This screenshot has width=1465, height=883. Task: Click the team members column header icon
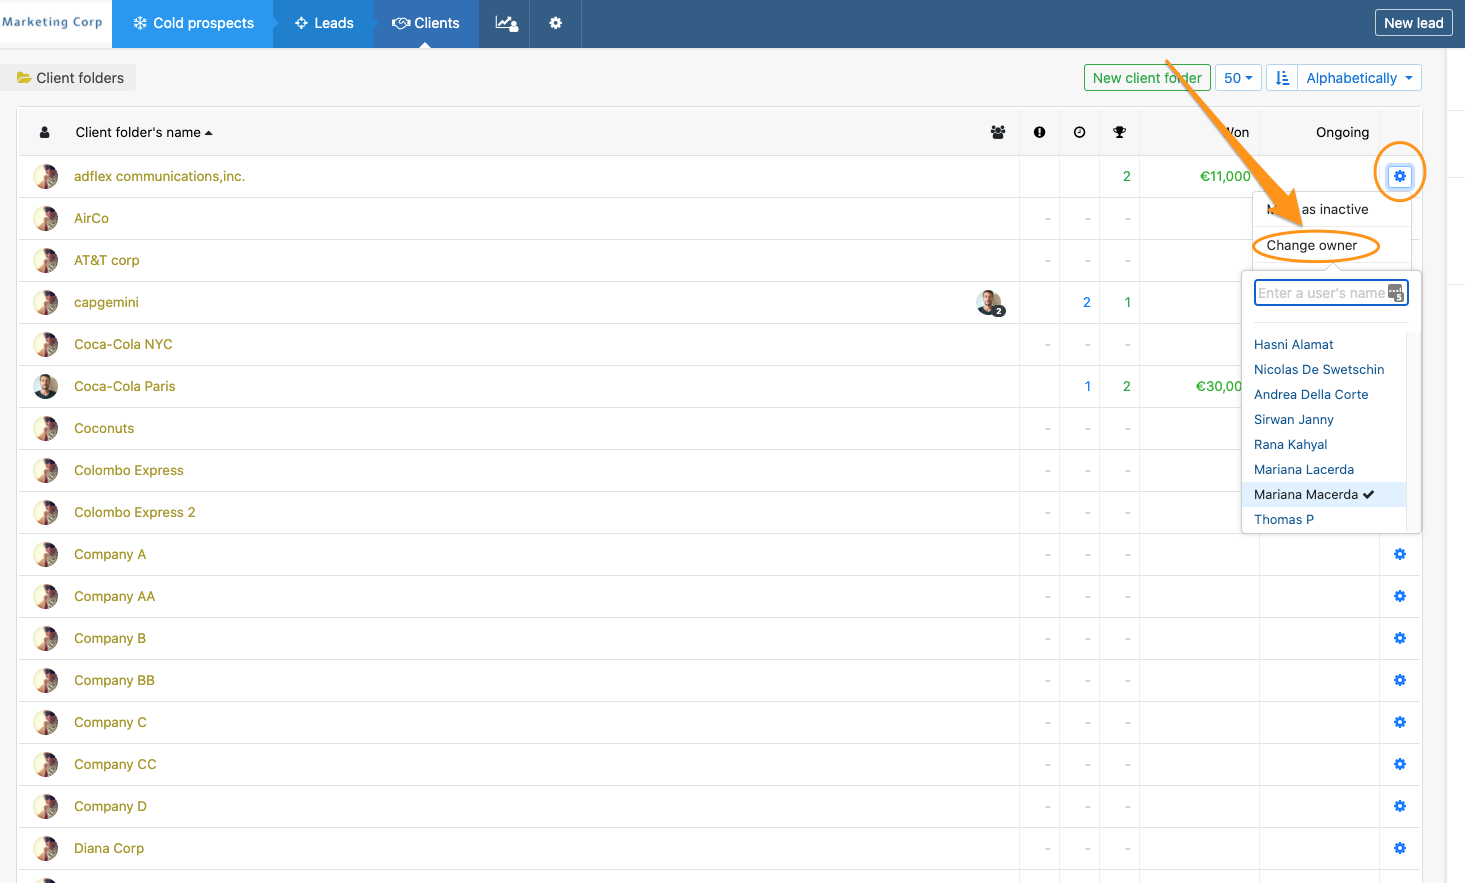(x=997, y=131)
